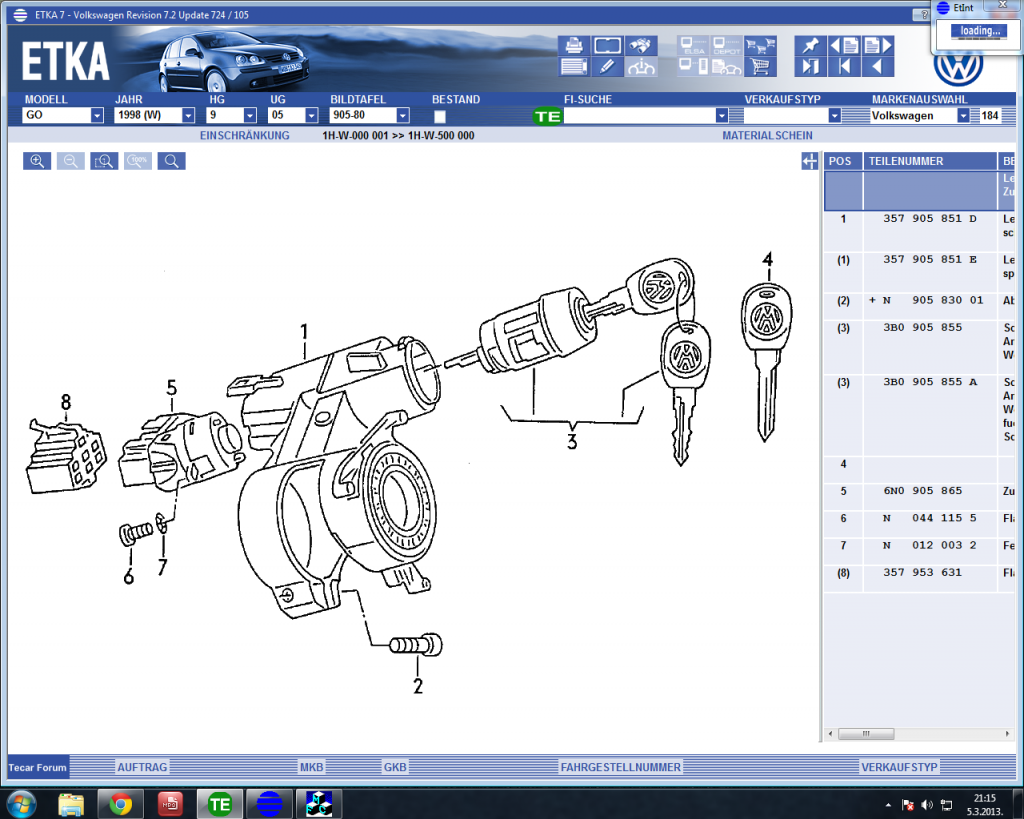The height and width of the screenshot is (819, 1024).
Task: Select part row 357 905 851 E
Action: pyautogui.click(x=920, y=272)
